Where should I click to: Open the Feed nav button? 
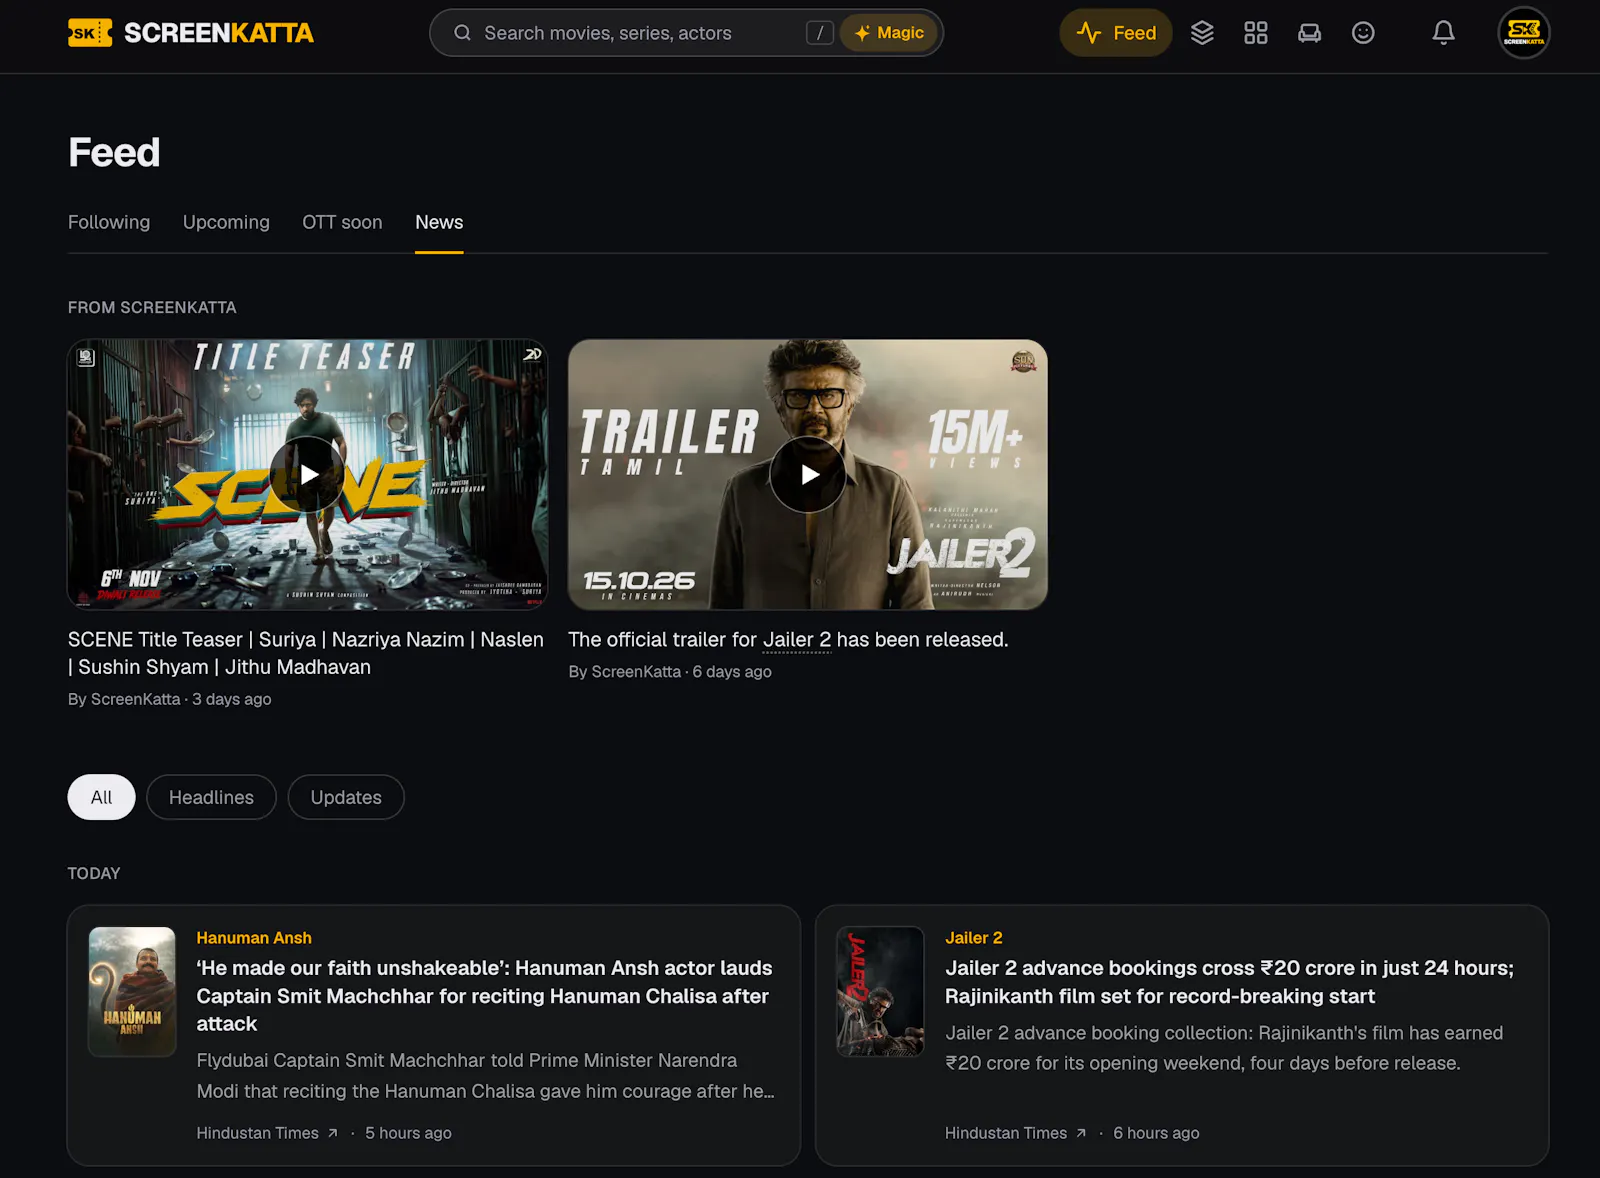tap(1116, 33)
